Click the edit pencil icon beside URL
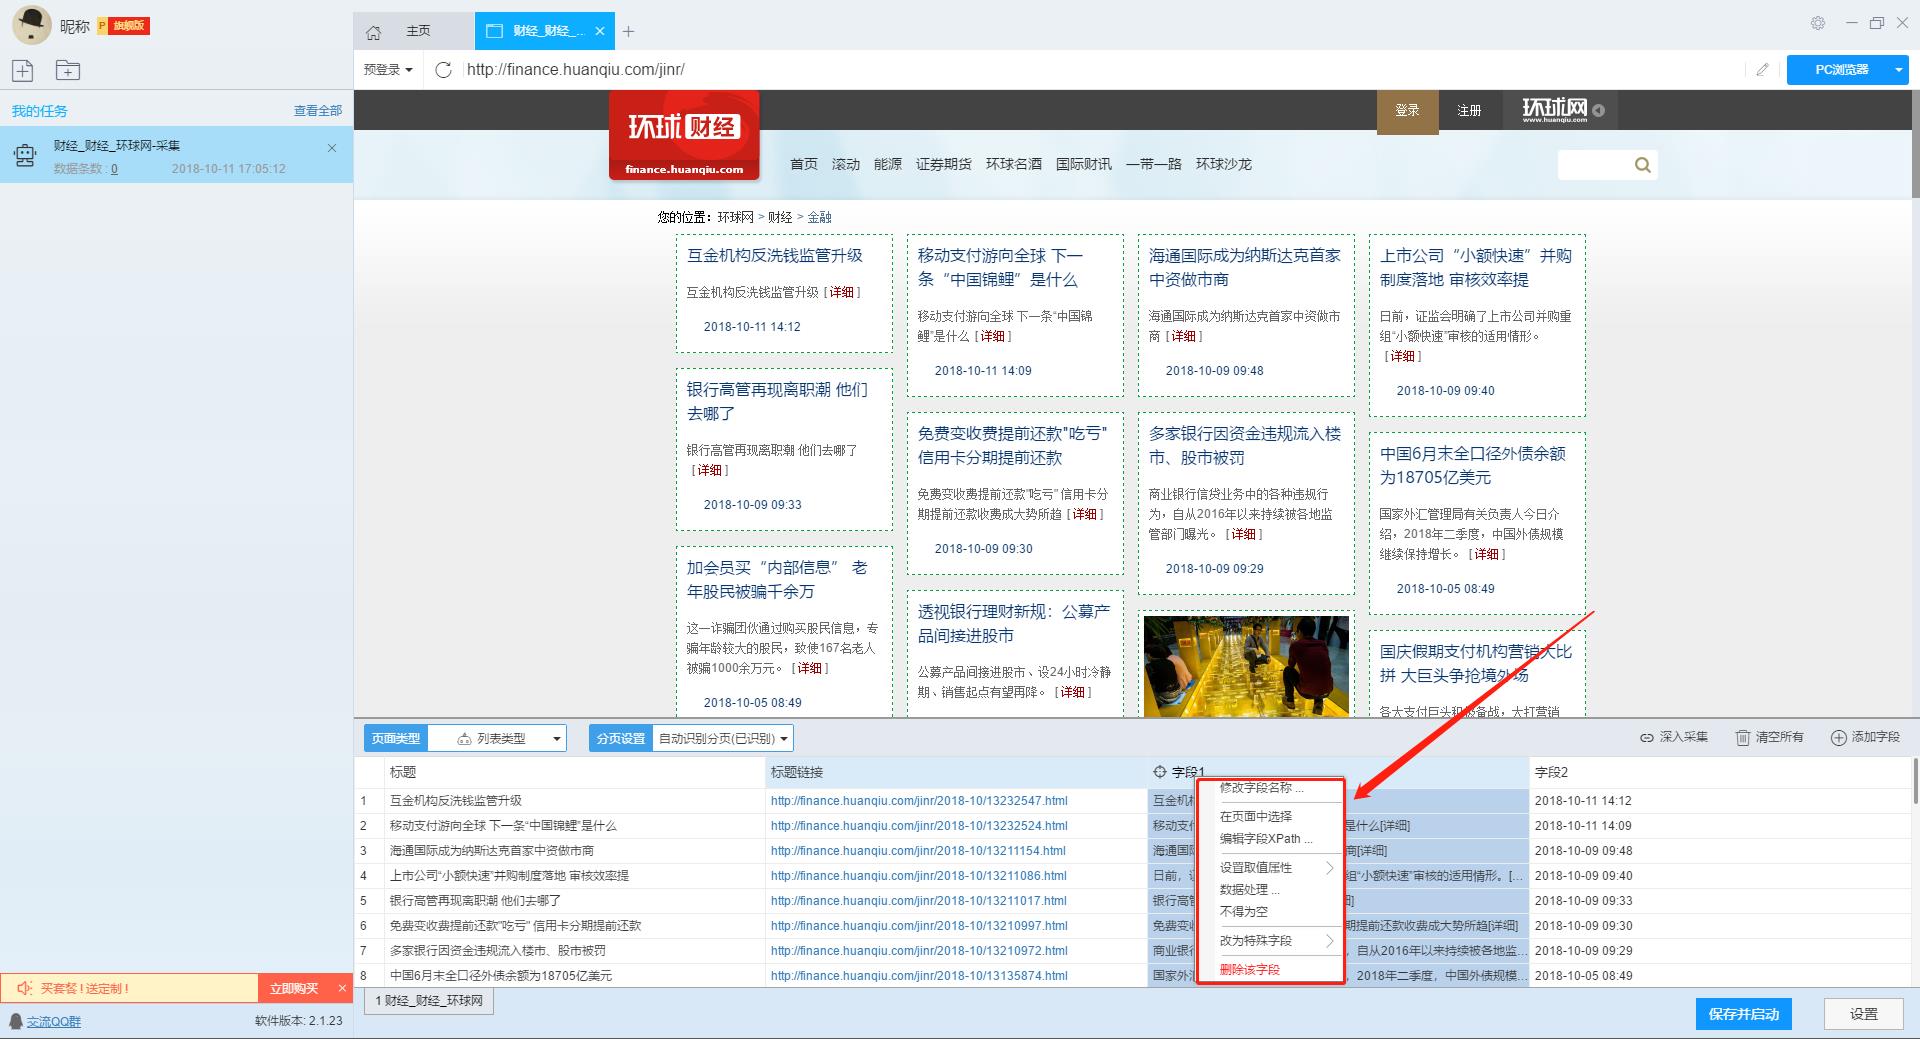The image size is (1920, 1039). [1762, 70]
